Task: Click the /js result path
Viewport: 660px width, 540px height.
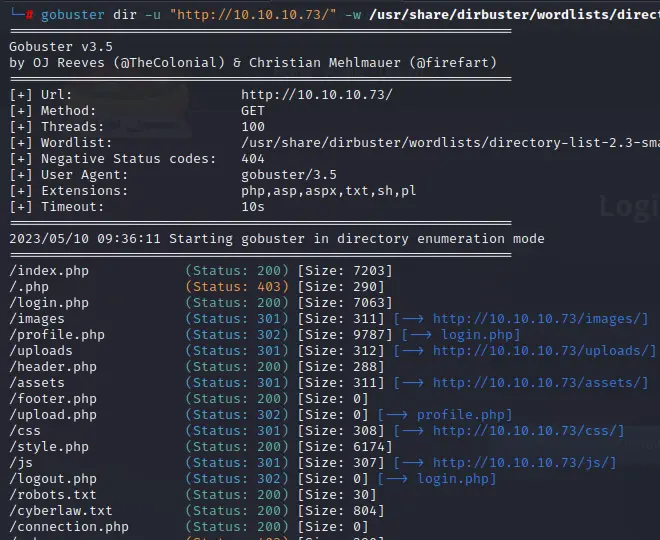Action: point(21,463)
